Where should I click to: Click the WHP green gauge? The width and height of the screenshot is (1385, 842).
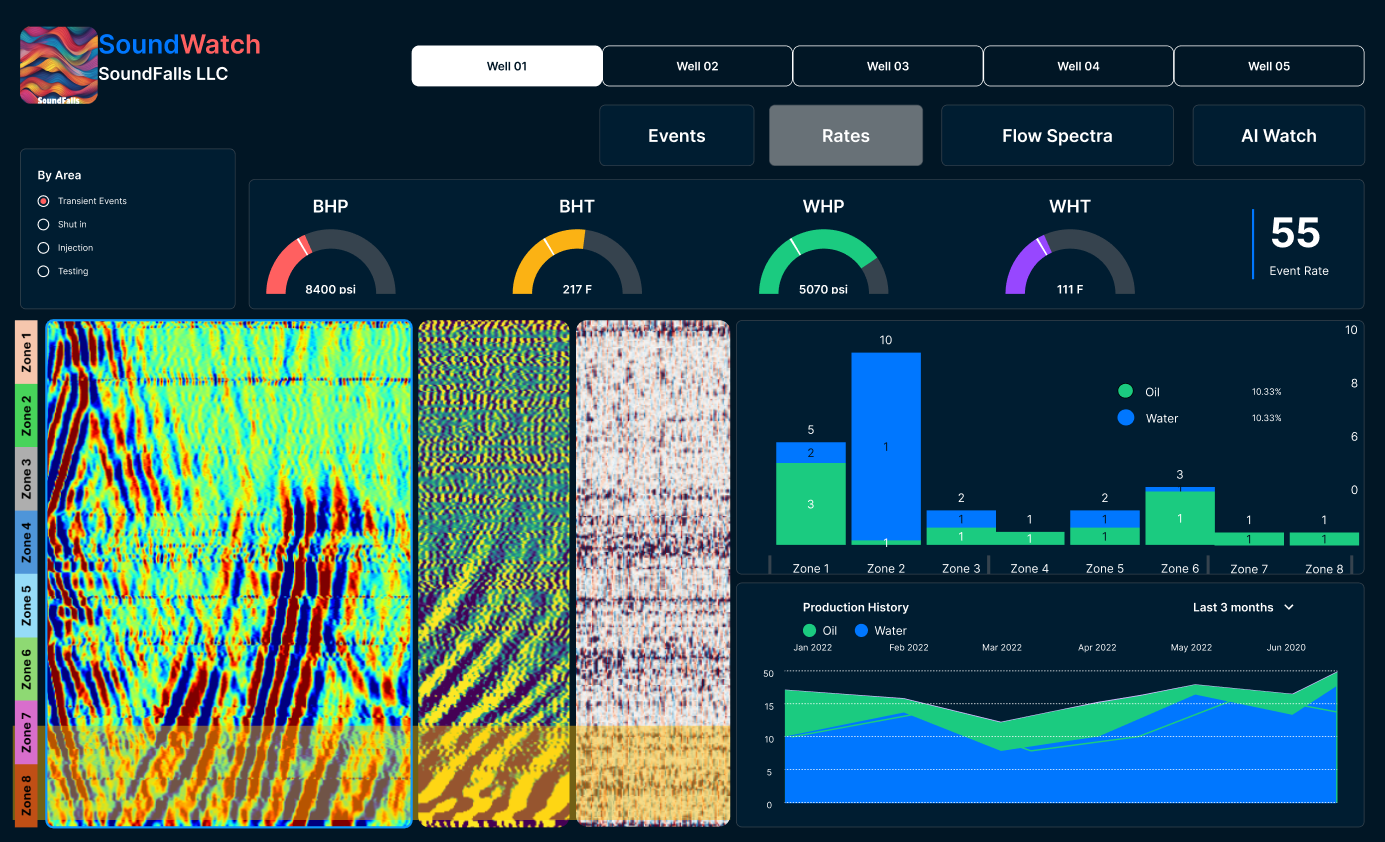pyautogui.click(x=824, y=262)
